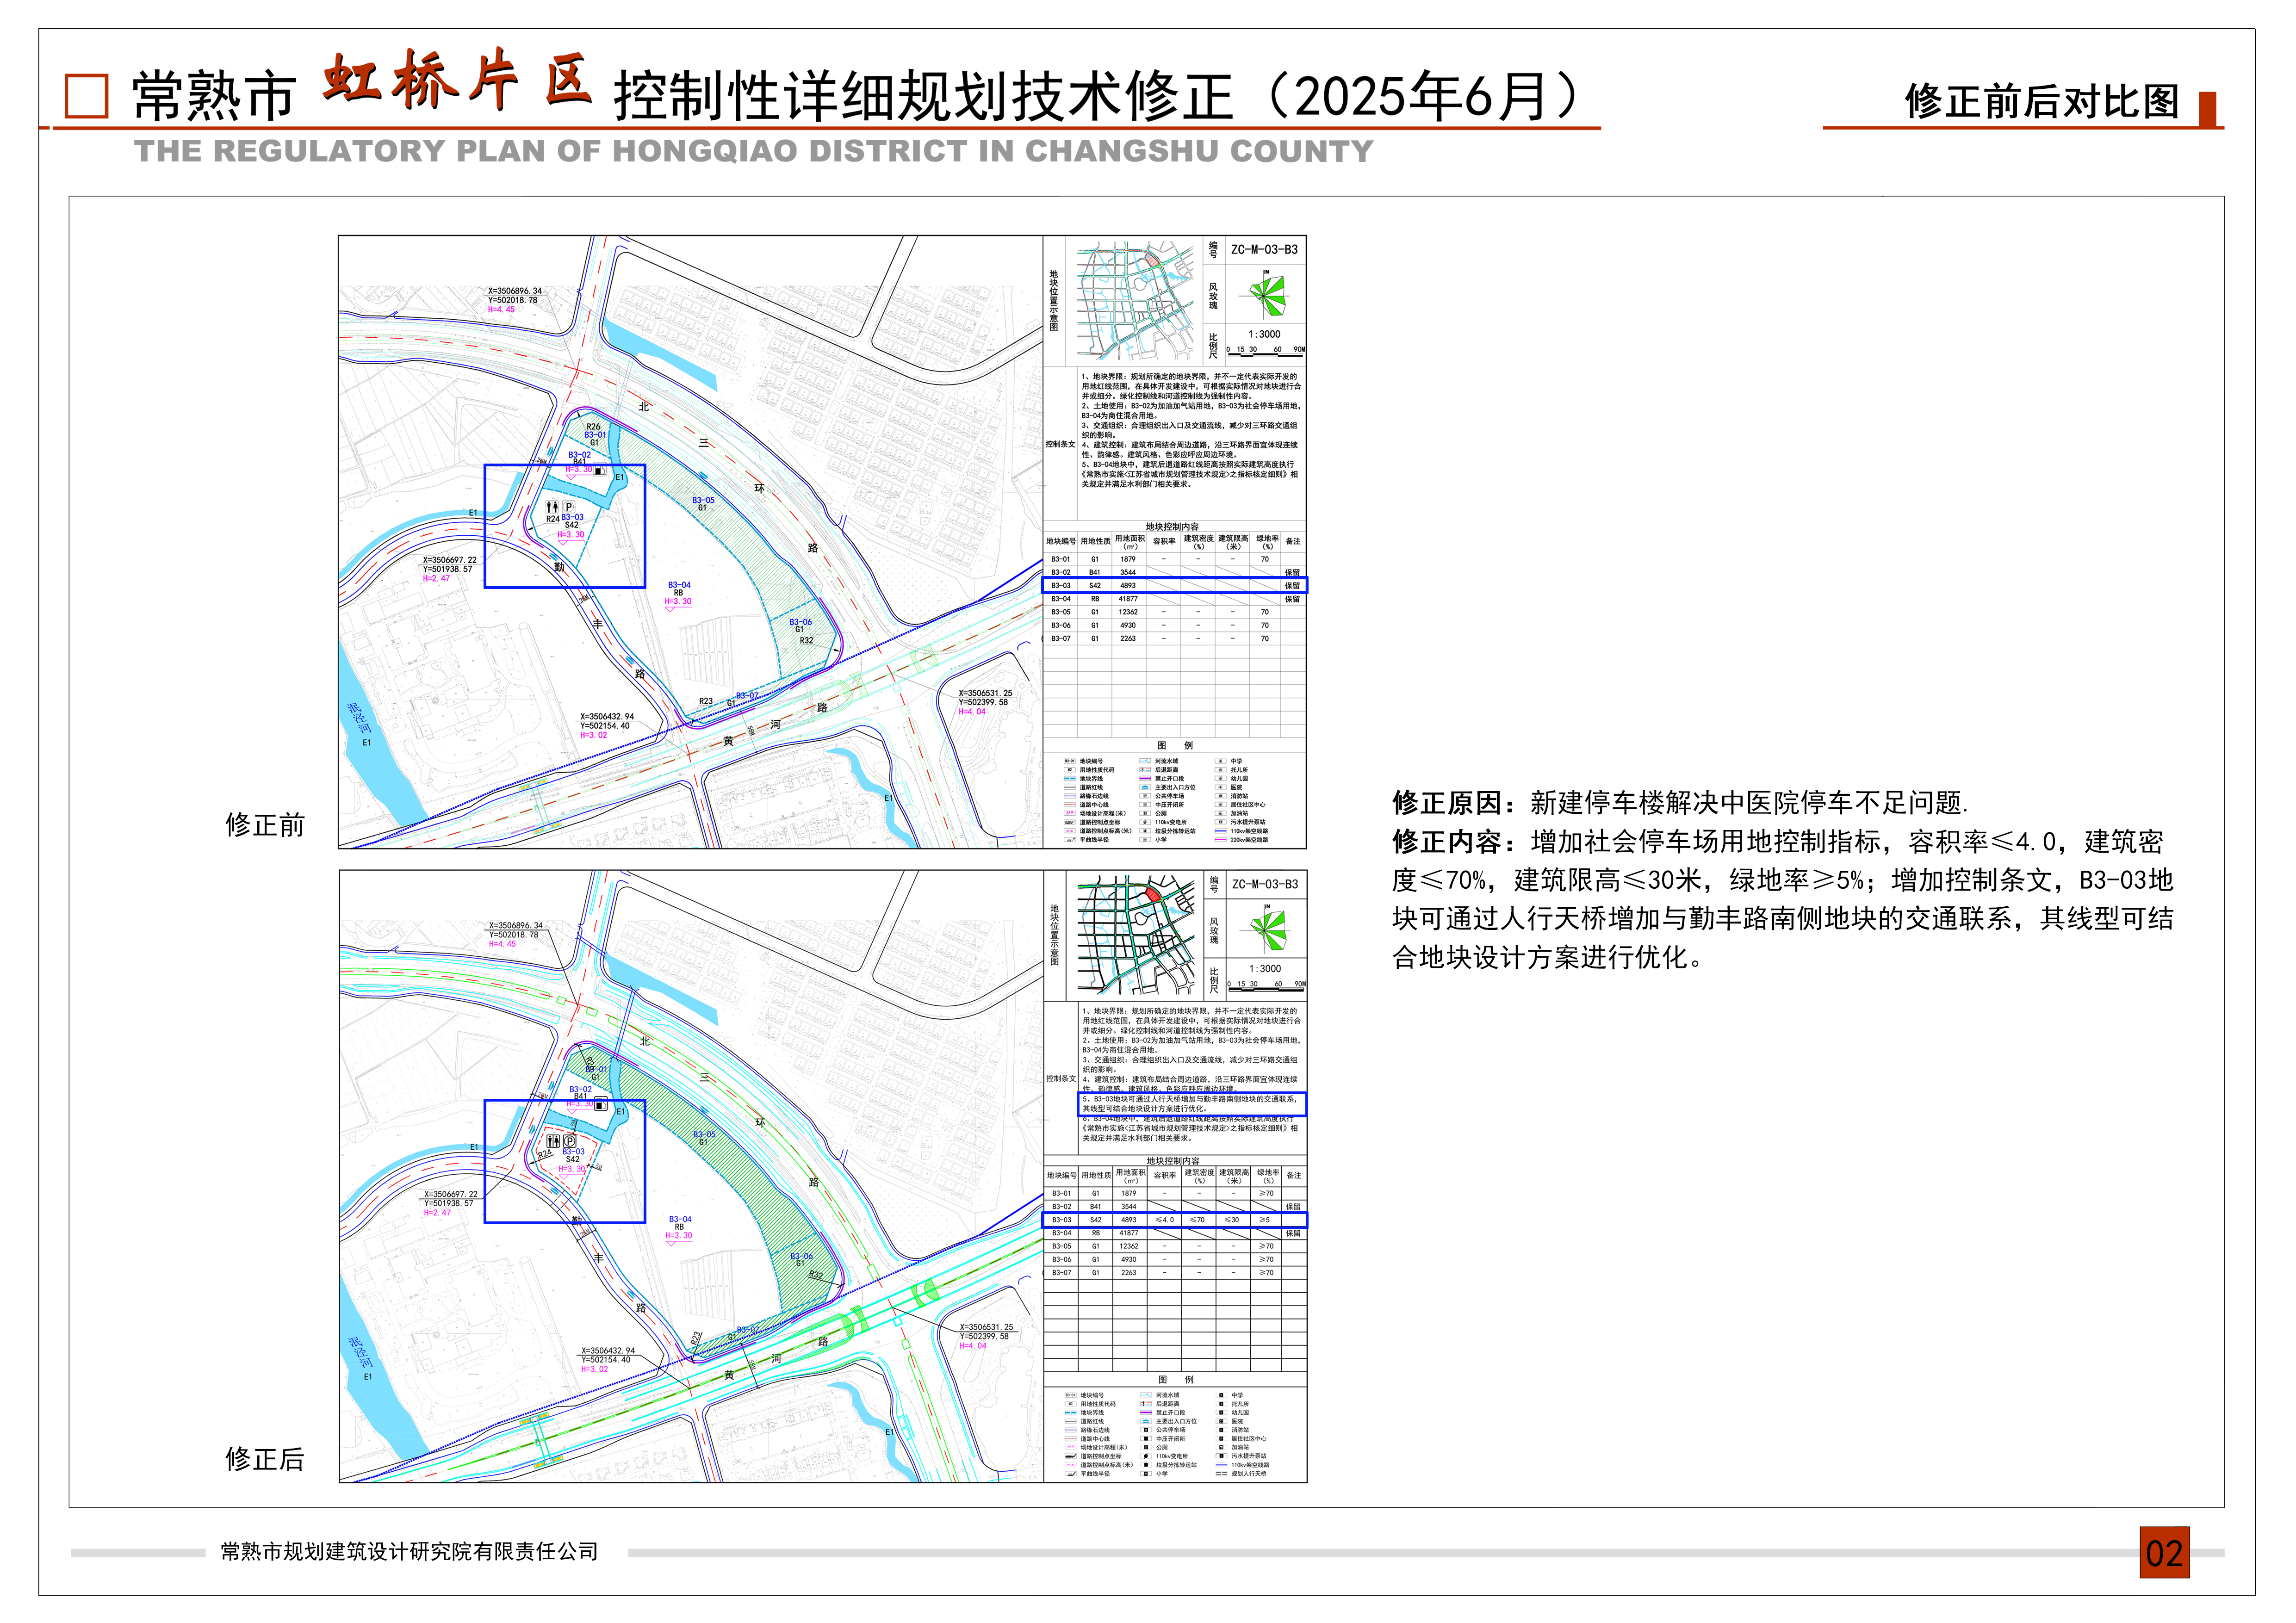Image resolution: width=2296 pixels, height=1623 pixels.
Task: Click 110kv架空线路 blue line symbol in 修正后 legend
Action: (1222, 1465)
